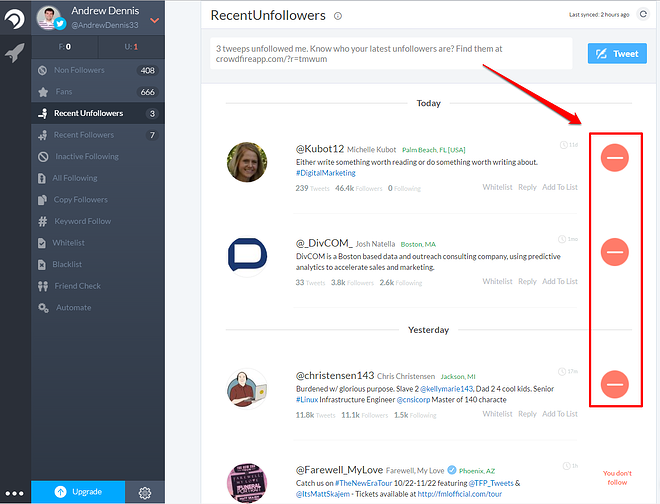Expand the Andrew Dennis account dropdown
The image size is (660, 504).
tap(154, 19)
